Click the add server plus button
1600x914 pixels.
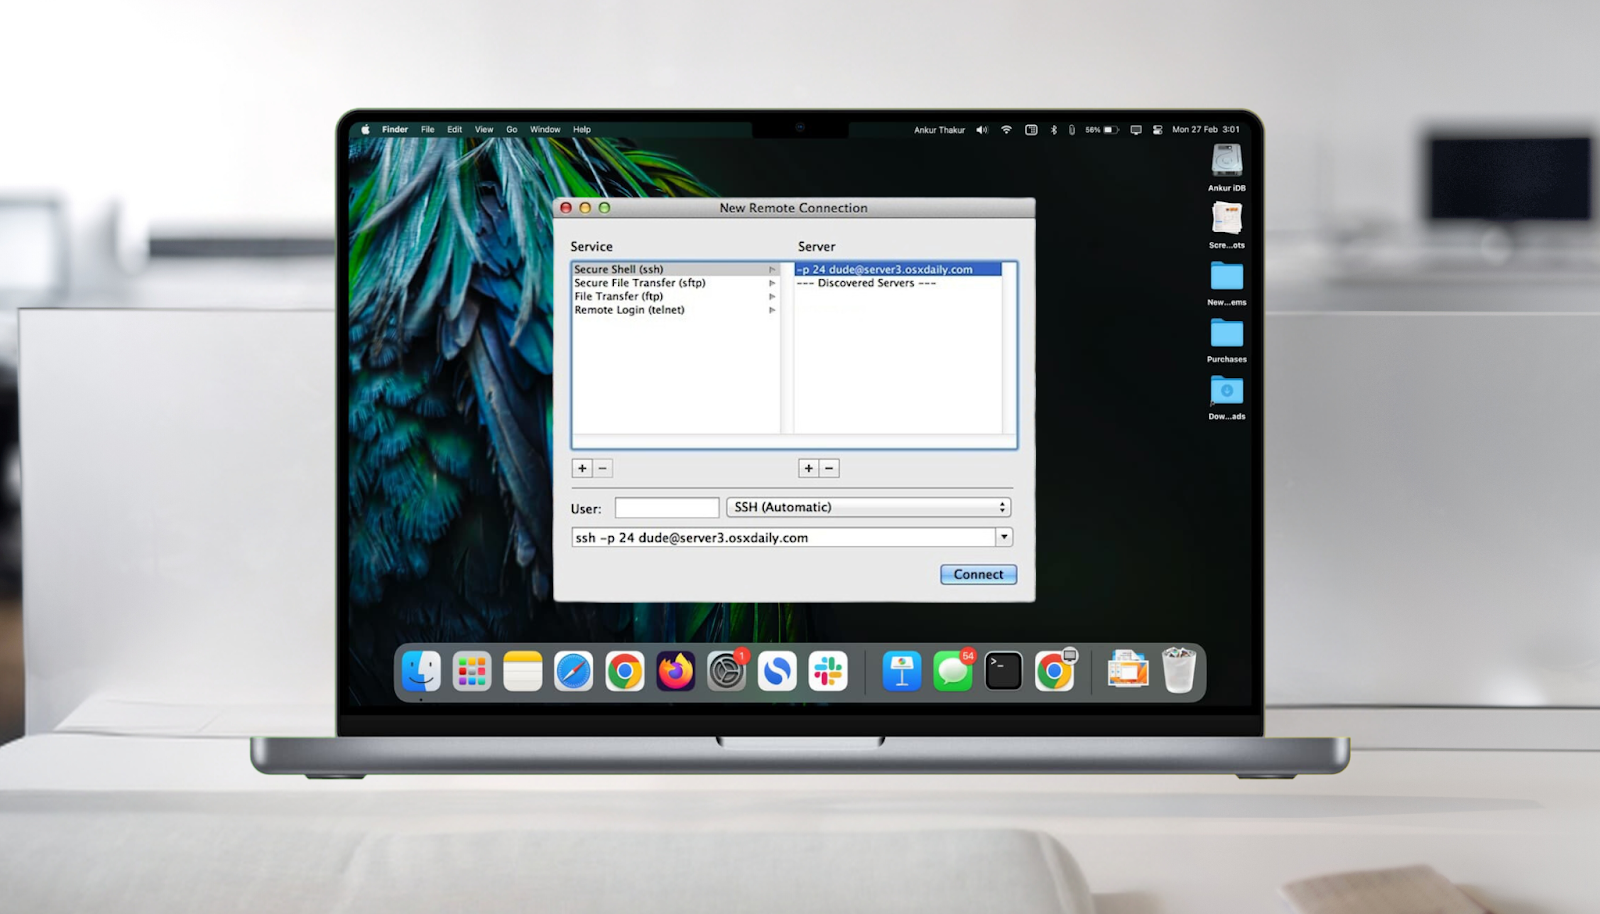point(808,468)
